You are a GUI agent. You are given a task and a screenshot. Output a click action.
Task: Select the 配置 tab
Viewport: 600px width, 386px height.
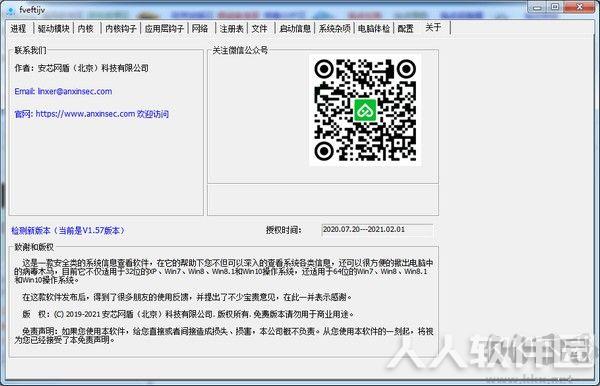405,29
